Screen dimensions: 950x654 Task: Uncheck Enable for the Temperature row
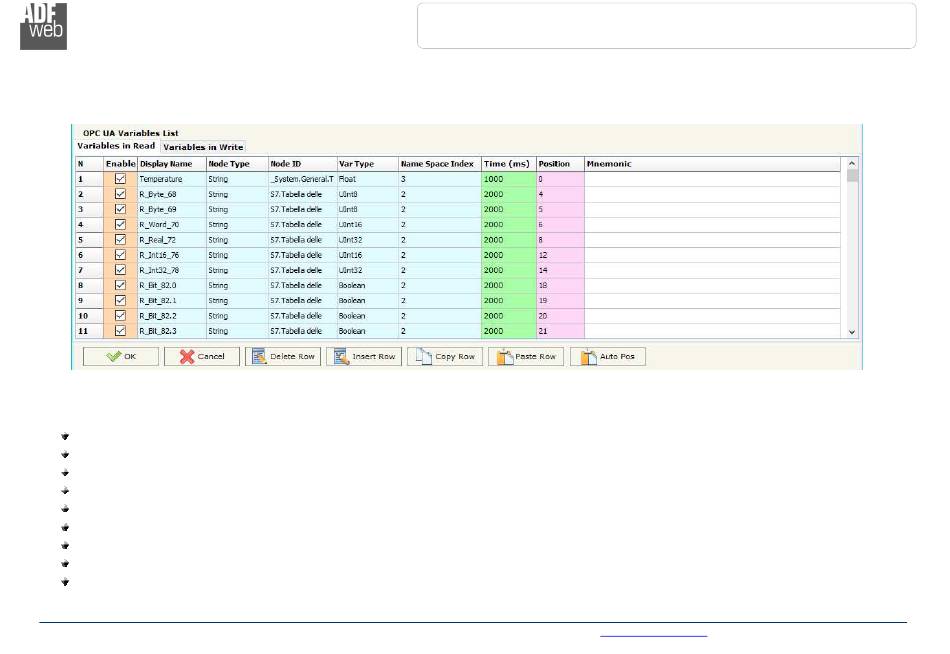point(120,179)
